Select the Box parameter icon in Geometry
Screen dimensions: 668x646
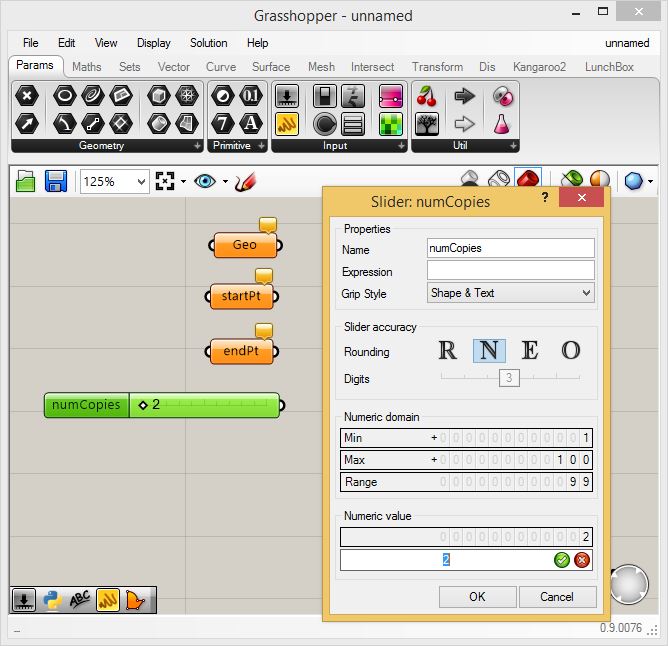(x=159, y=95)
